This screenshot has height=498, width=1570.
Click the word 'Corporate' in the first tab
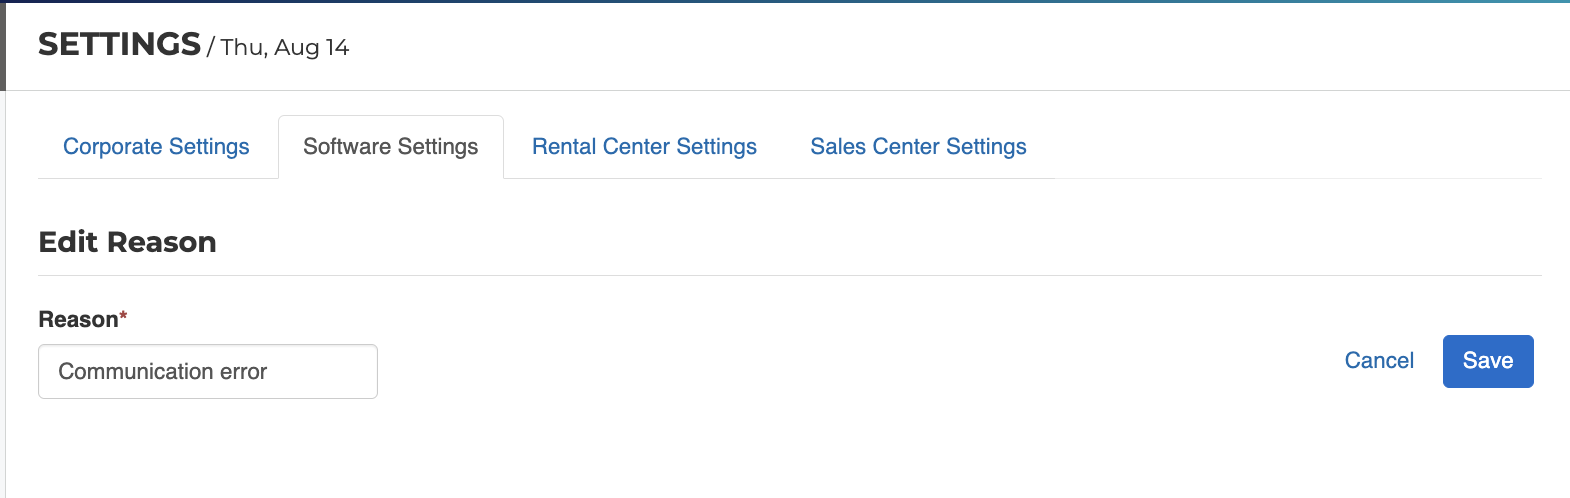113,147
